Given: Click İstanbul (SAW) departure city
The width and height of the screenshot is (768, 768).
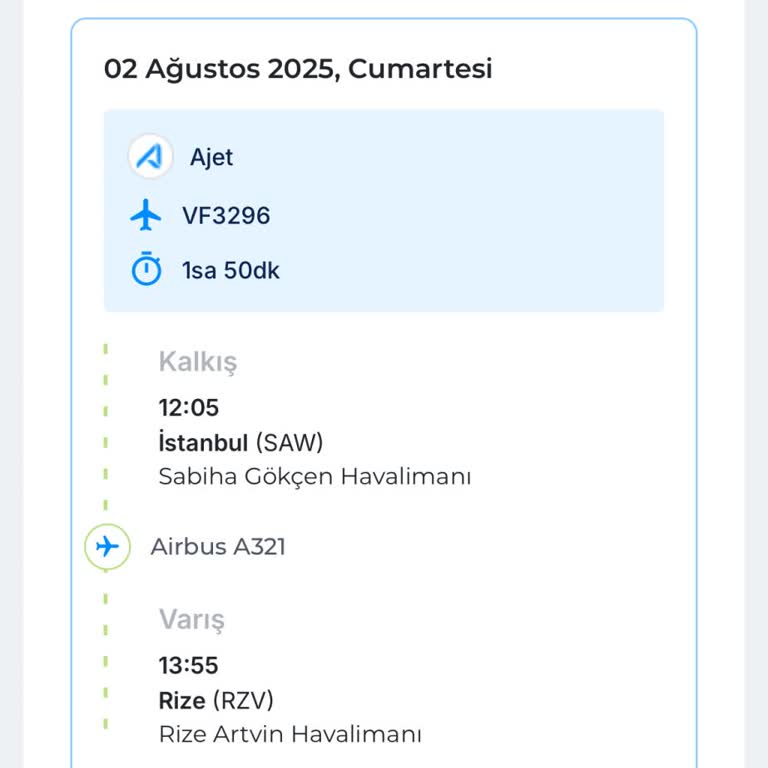Looking at the screenshot, I should coord(241,442).
